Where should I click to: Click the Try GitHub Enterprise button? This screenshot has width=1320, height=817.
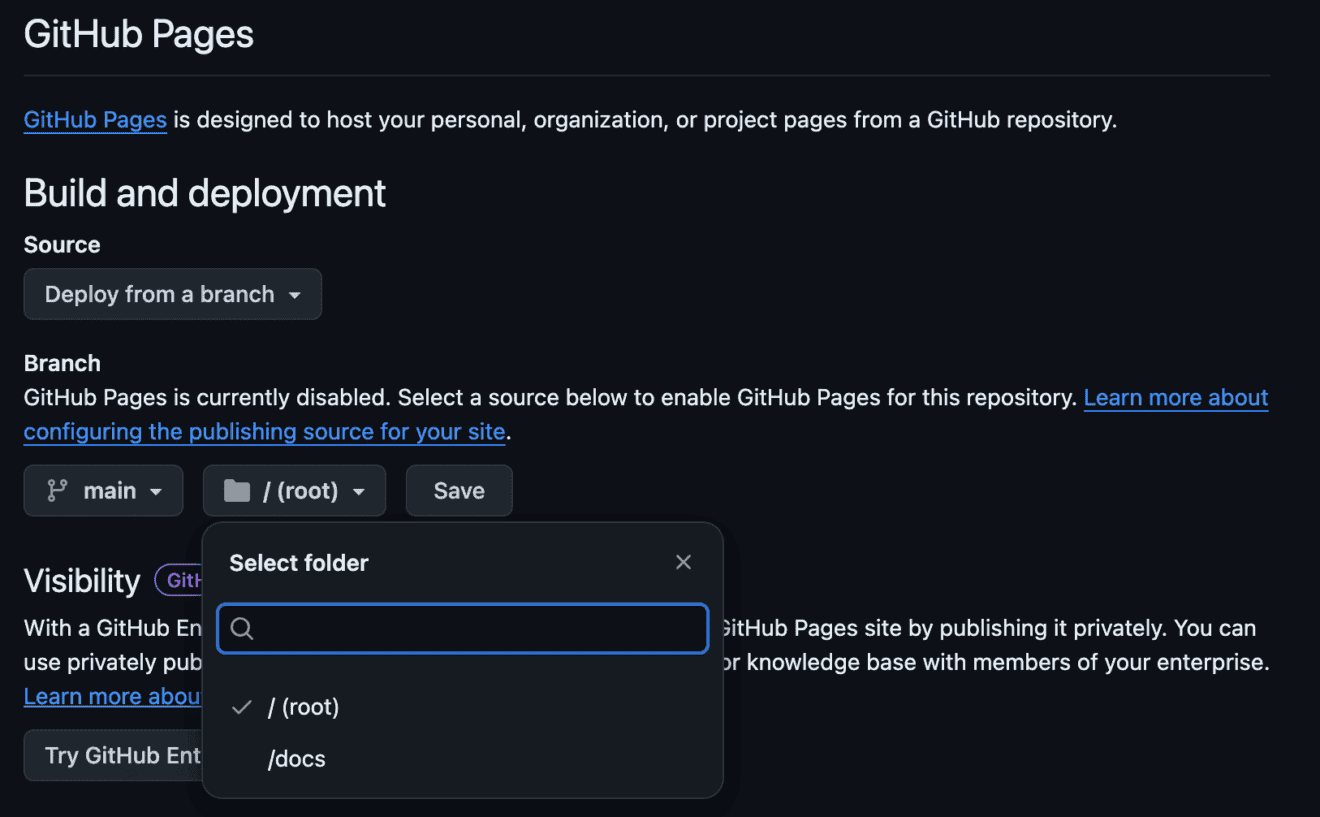(113, 755)
